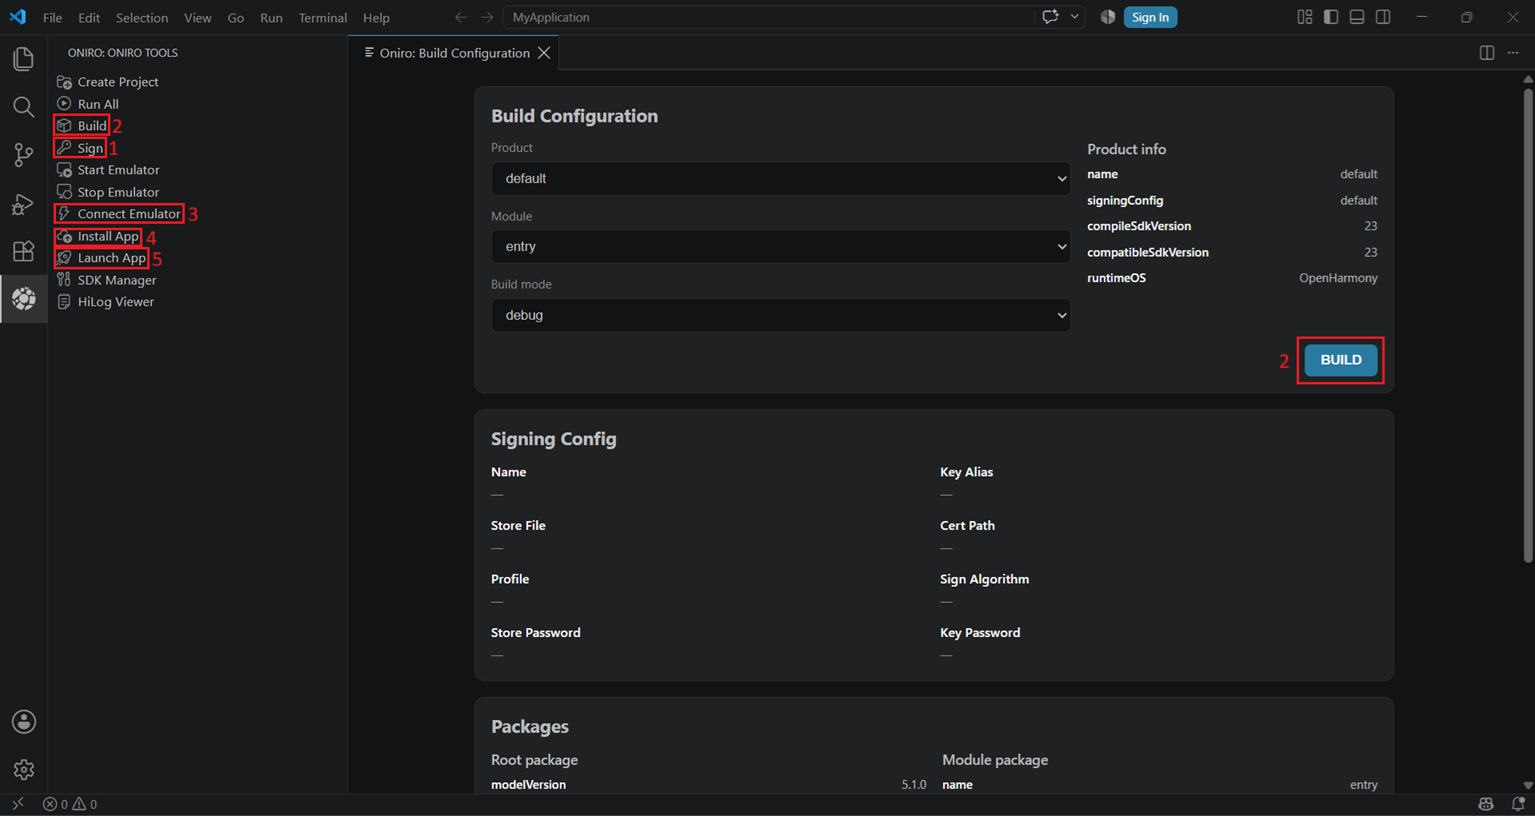The width and height of the screenshot is (1535, 816).
Task: Click the Sign key icon
Action: 64,148
